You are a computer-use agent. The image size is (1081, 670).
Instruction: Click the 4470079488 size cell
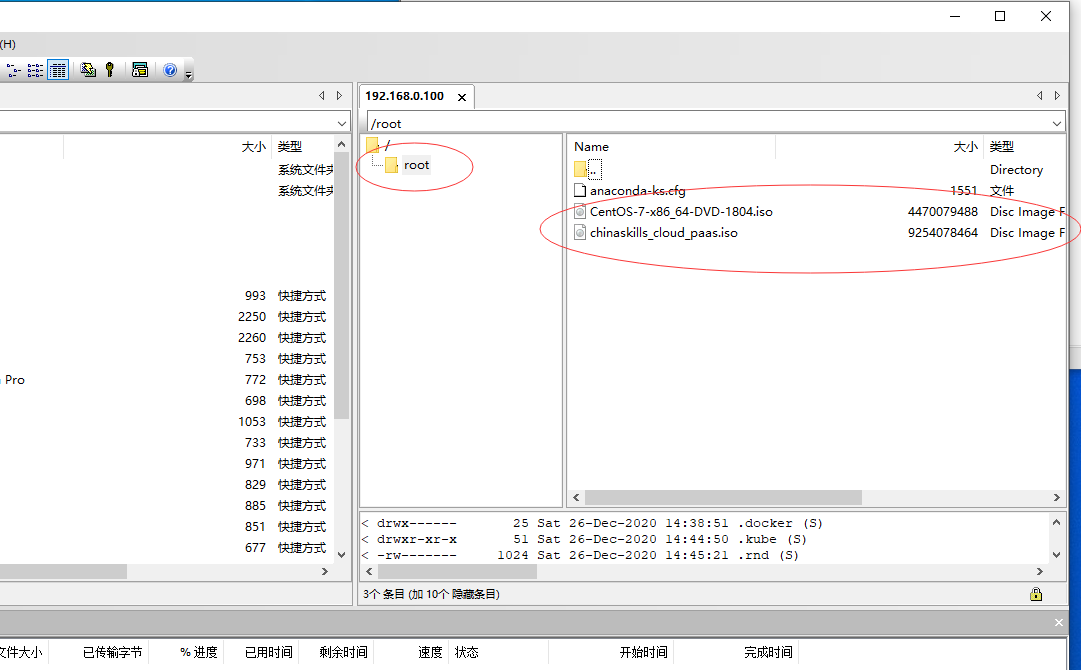point(942,212)
